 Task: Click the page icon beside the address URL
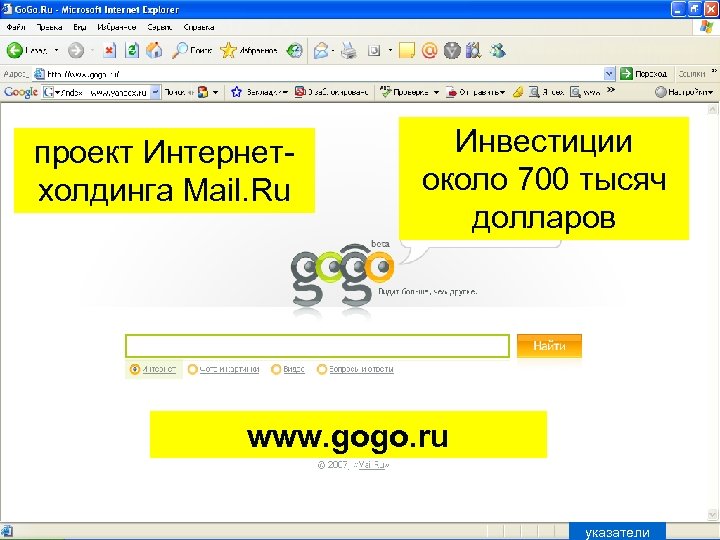click(x=40, y=73)
